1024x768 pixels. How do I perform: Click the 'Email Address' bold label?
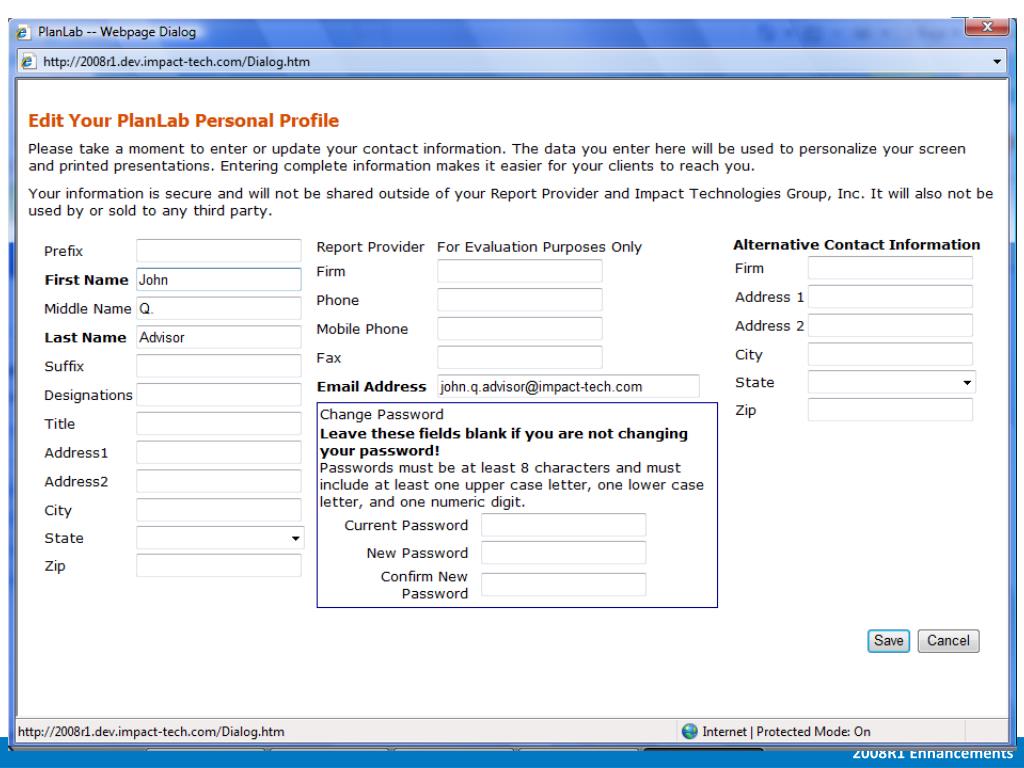pos(372,387)
